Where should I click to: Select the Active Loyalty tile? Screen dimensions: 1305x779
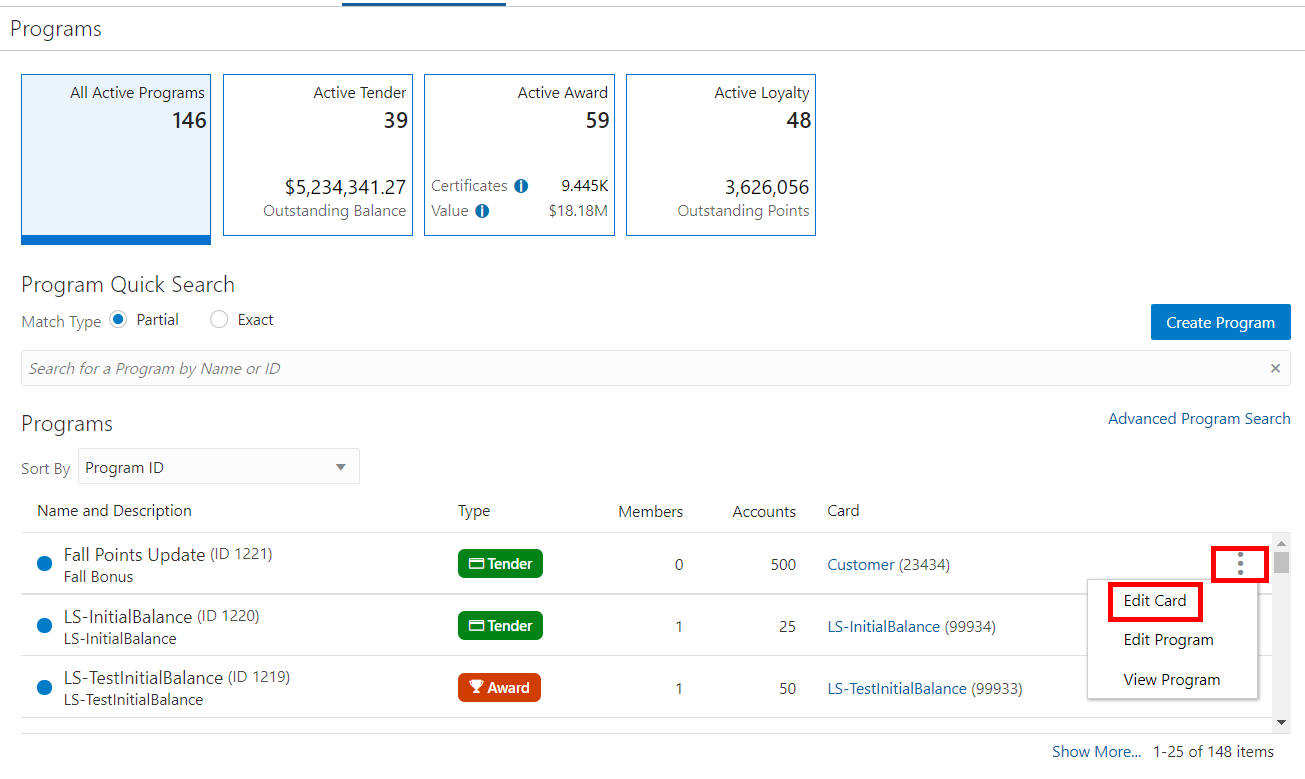coord(721,155)
